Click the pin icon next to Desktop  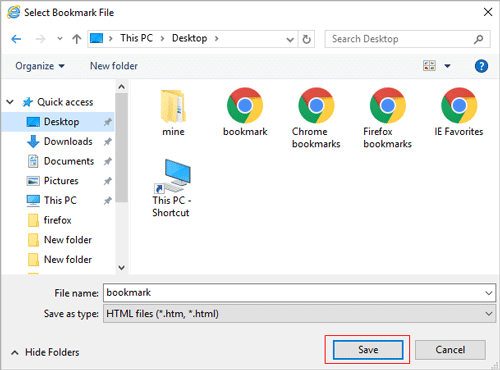click(x=107, y=122)
